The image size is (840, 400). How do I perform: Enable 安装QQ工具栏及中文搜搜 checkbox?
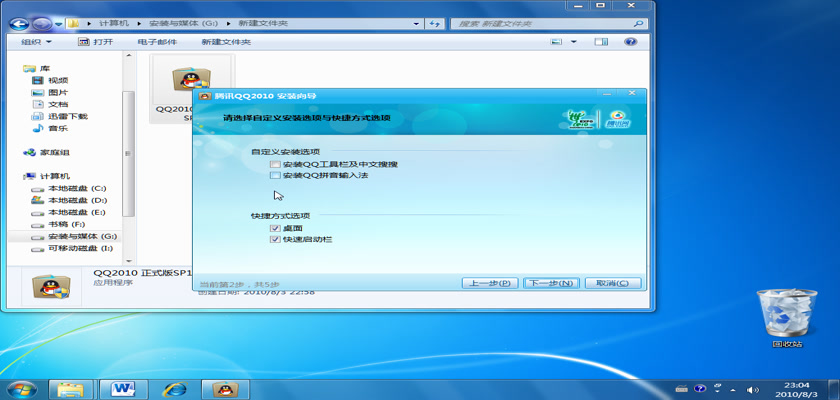coord(275,164)
